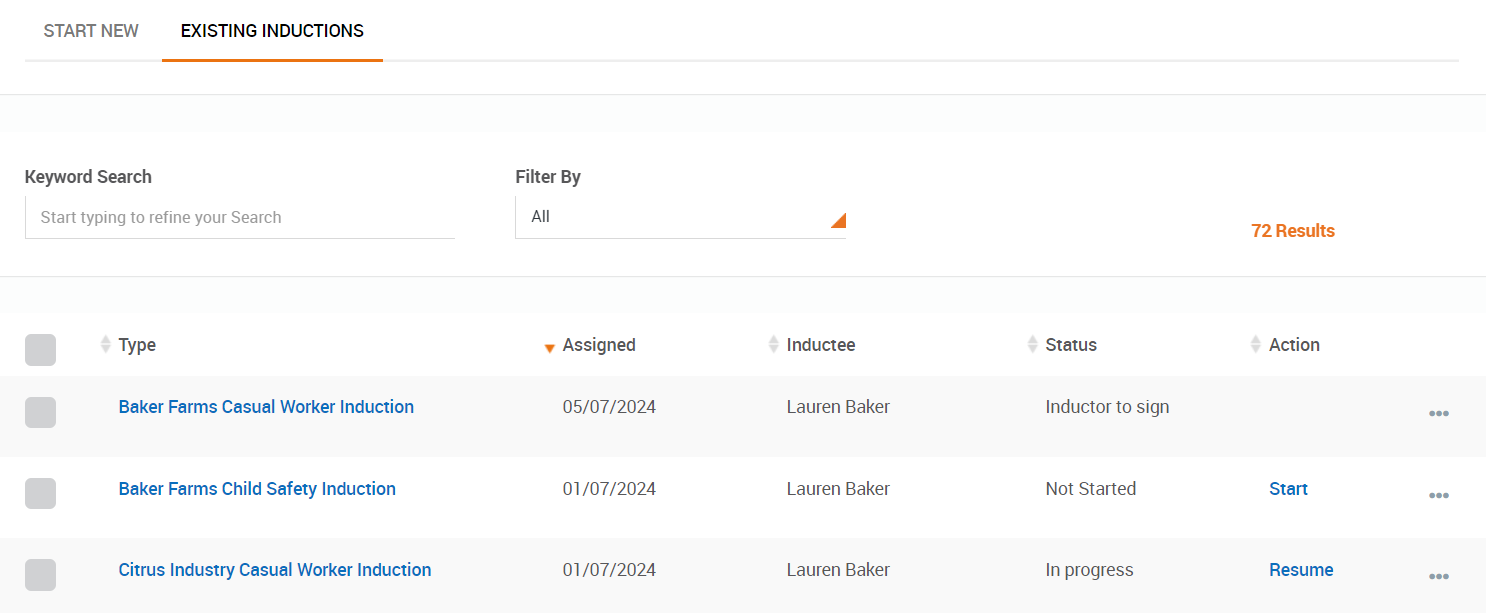Select the EXISTING INDUCTIONS tab
Screen dimensions: 1486x613
[x=271, y=30]
